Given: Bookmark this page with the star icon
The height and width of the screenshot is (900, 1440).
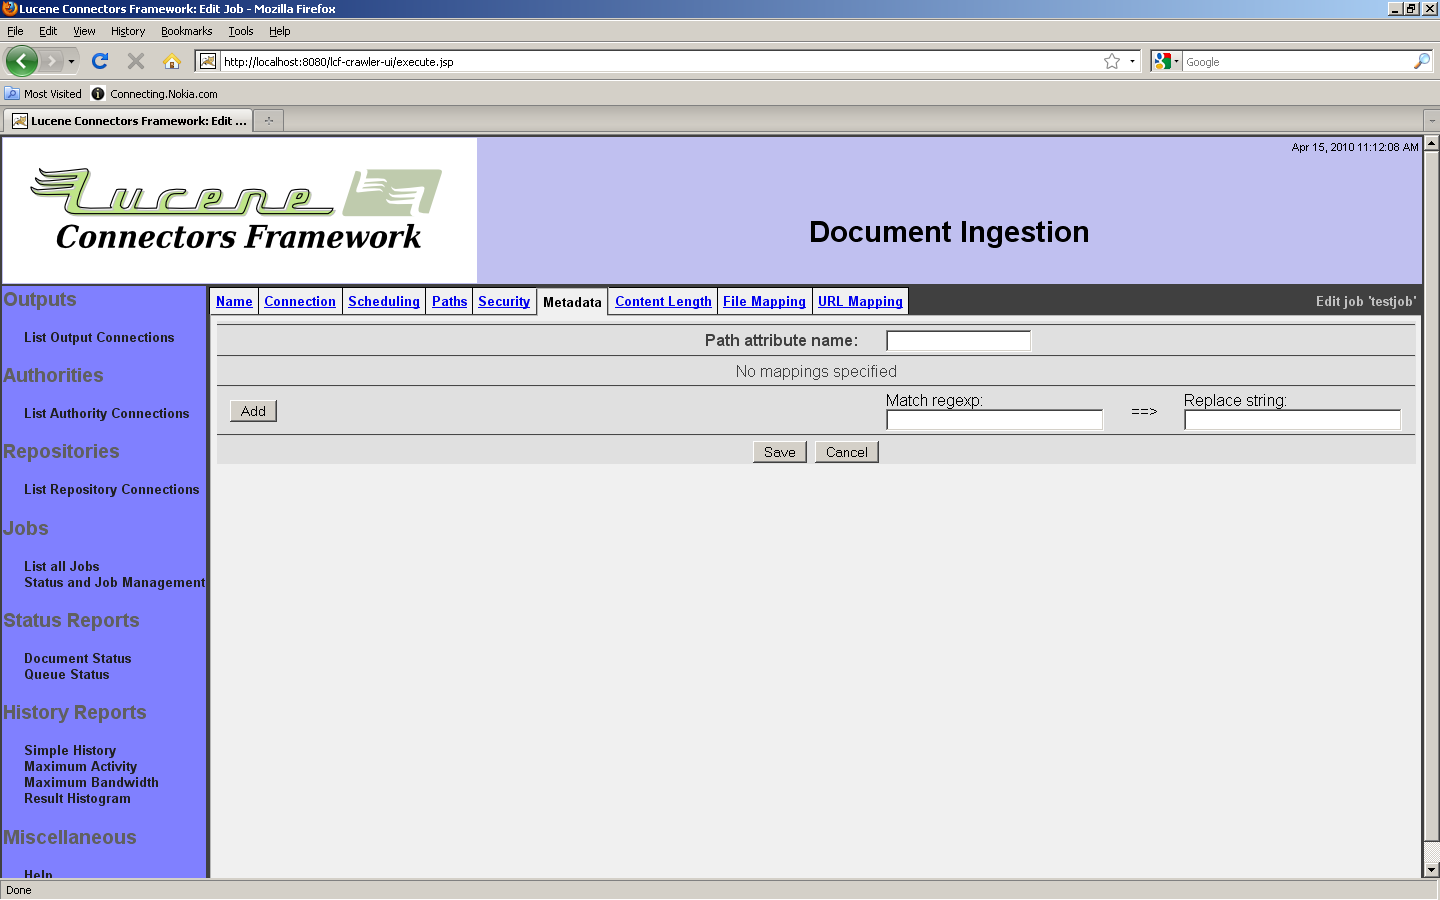Looking at the screenshot, I should [1112, 61].
